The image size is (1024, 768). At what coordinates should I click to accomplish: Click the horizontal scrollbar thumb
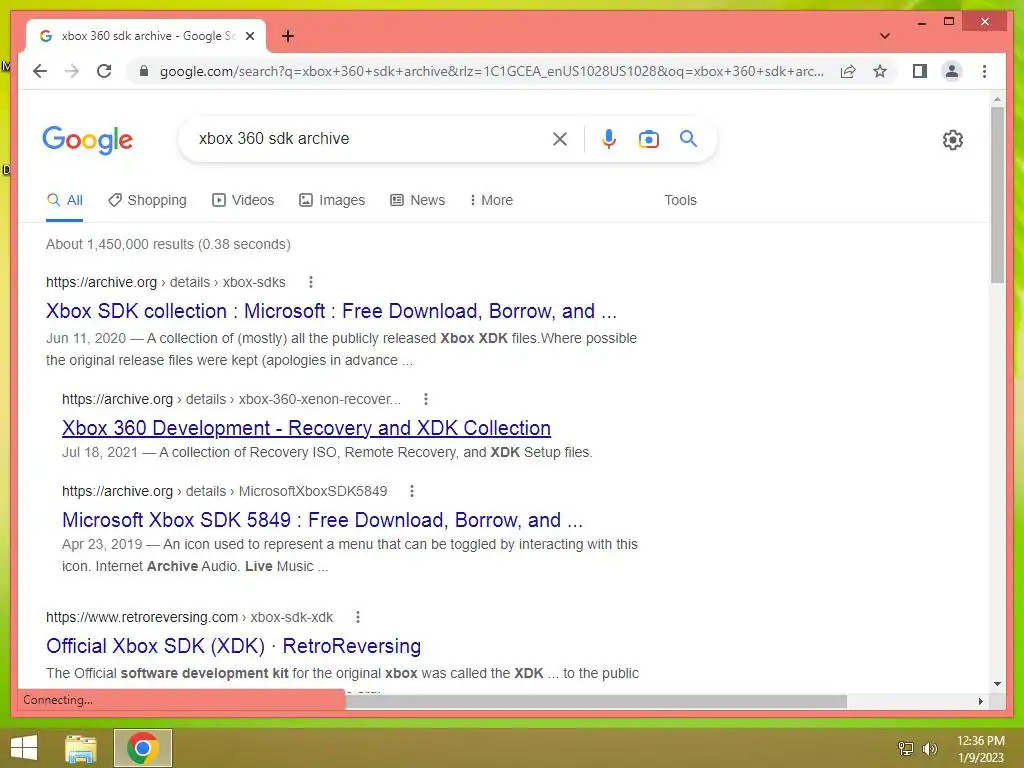tap(595, 701)
